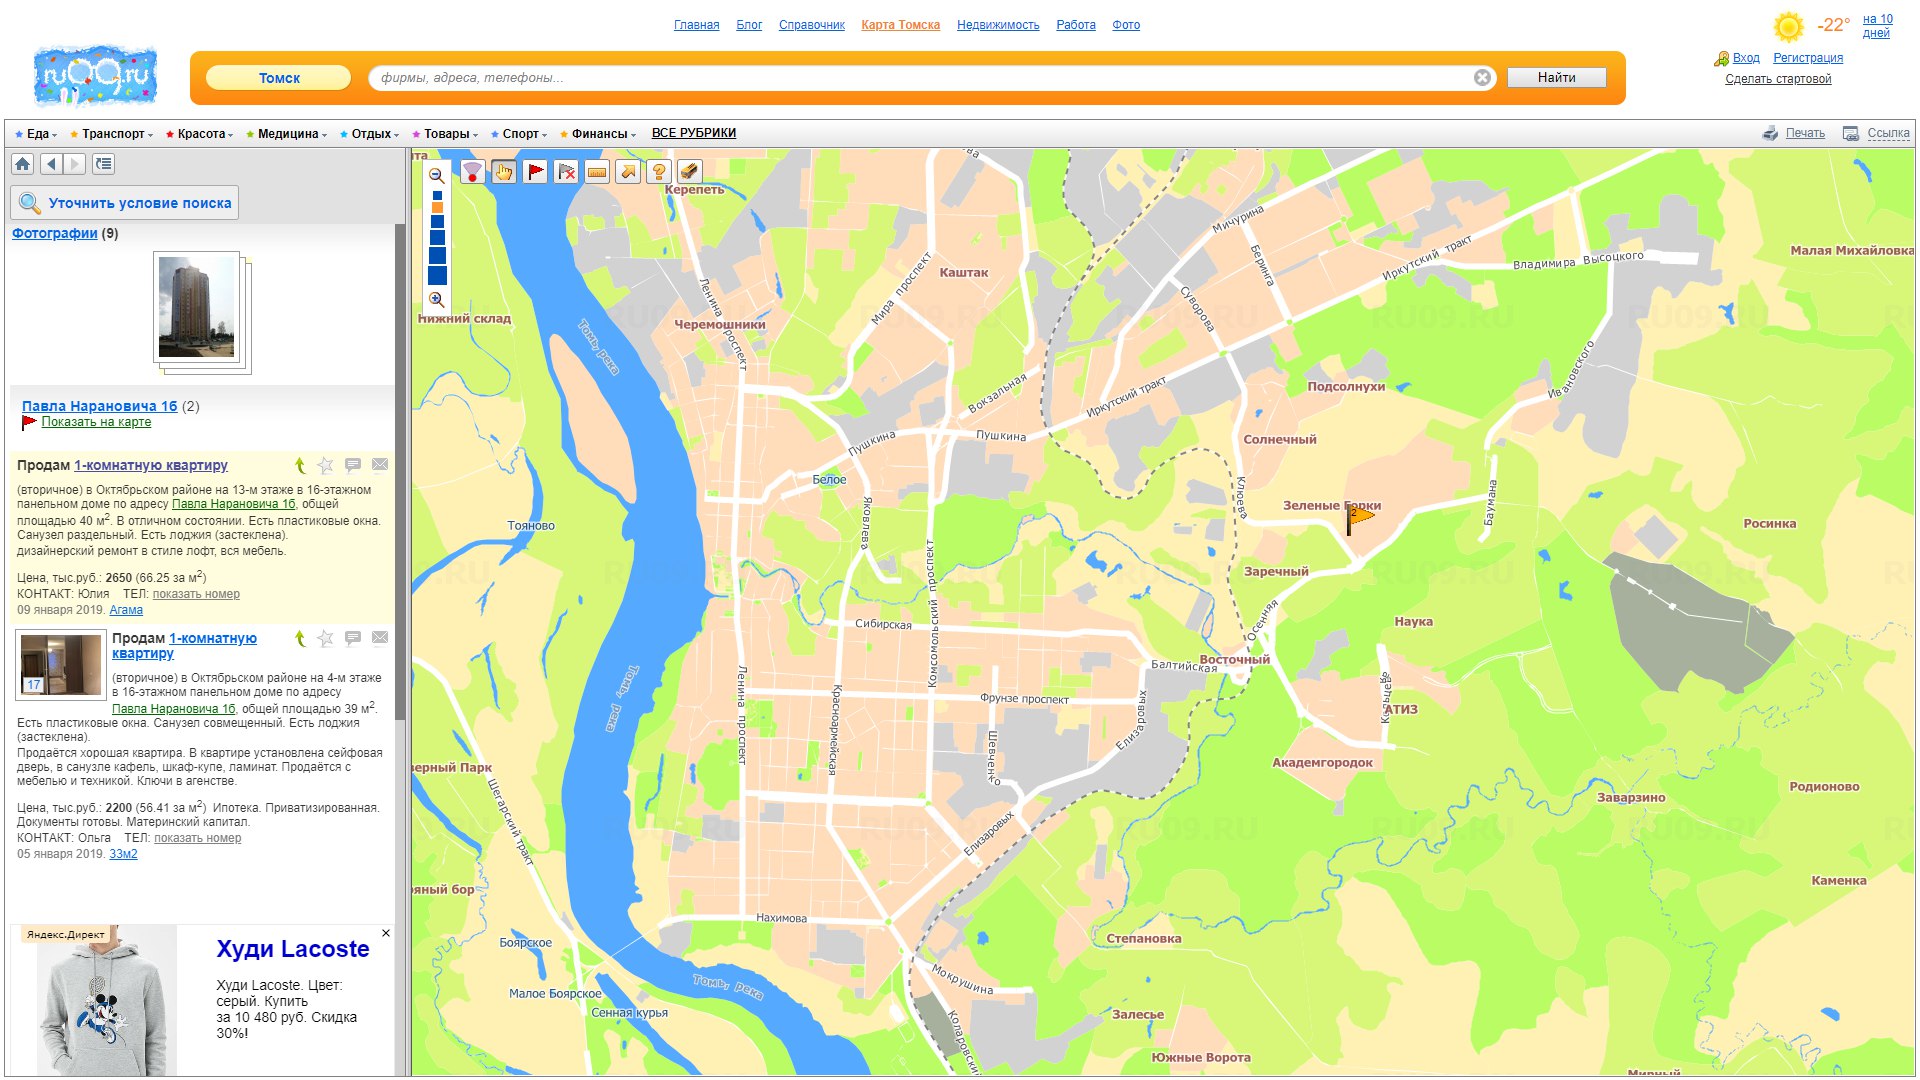Image resolution: width=1920 pixels, height=1080 pixels.
Task: Open Карта Томска in top navigation
Action: click(x=900, y=25)
